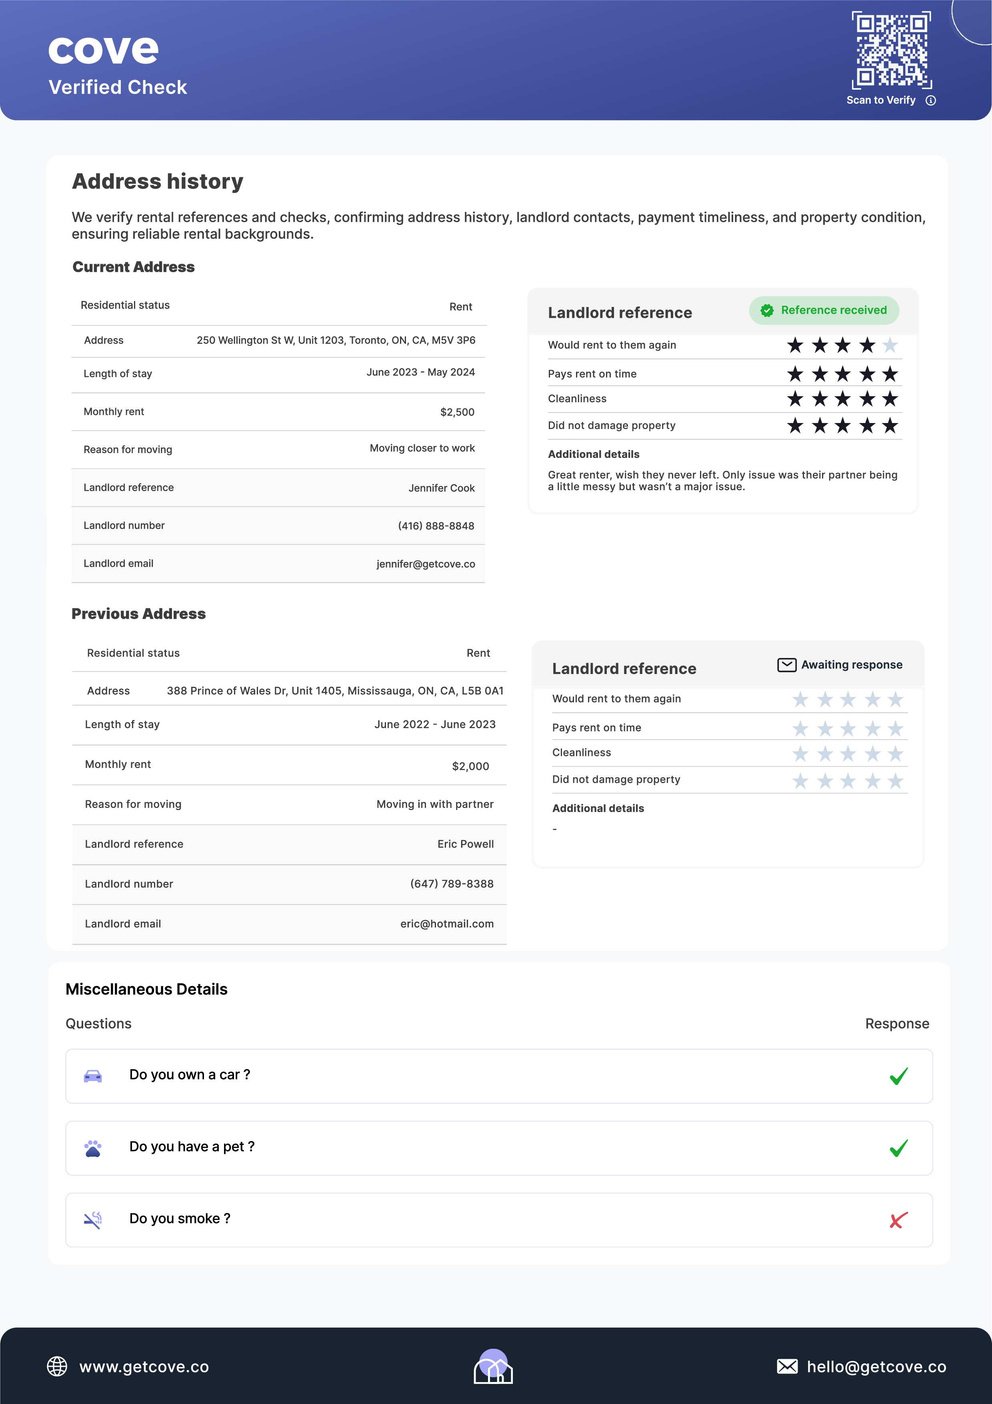Click the green check for owning a car

899,1076
